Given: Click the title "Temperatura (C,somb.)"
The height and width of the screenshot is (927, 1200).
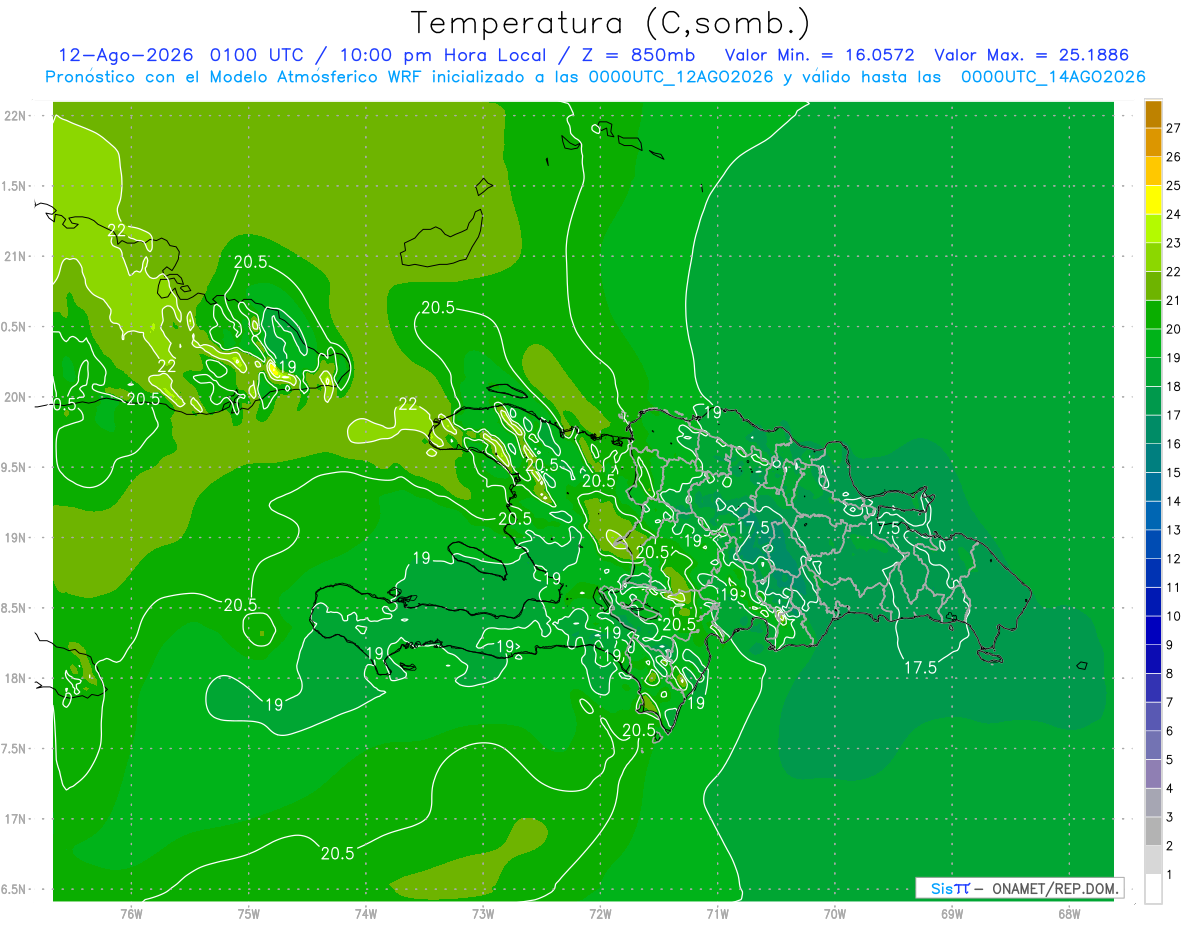Looking at the screenshot, I should pyautogui.click(x=611, y=23).
